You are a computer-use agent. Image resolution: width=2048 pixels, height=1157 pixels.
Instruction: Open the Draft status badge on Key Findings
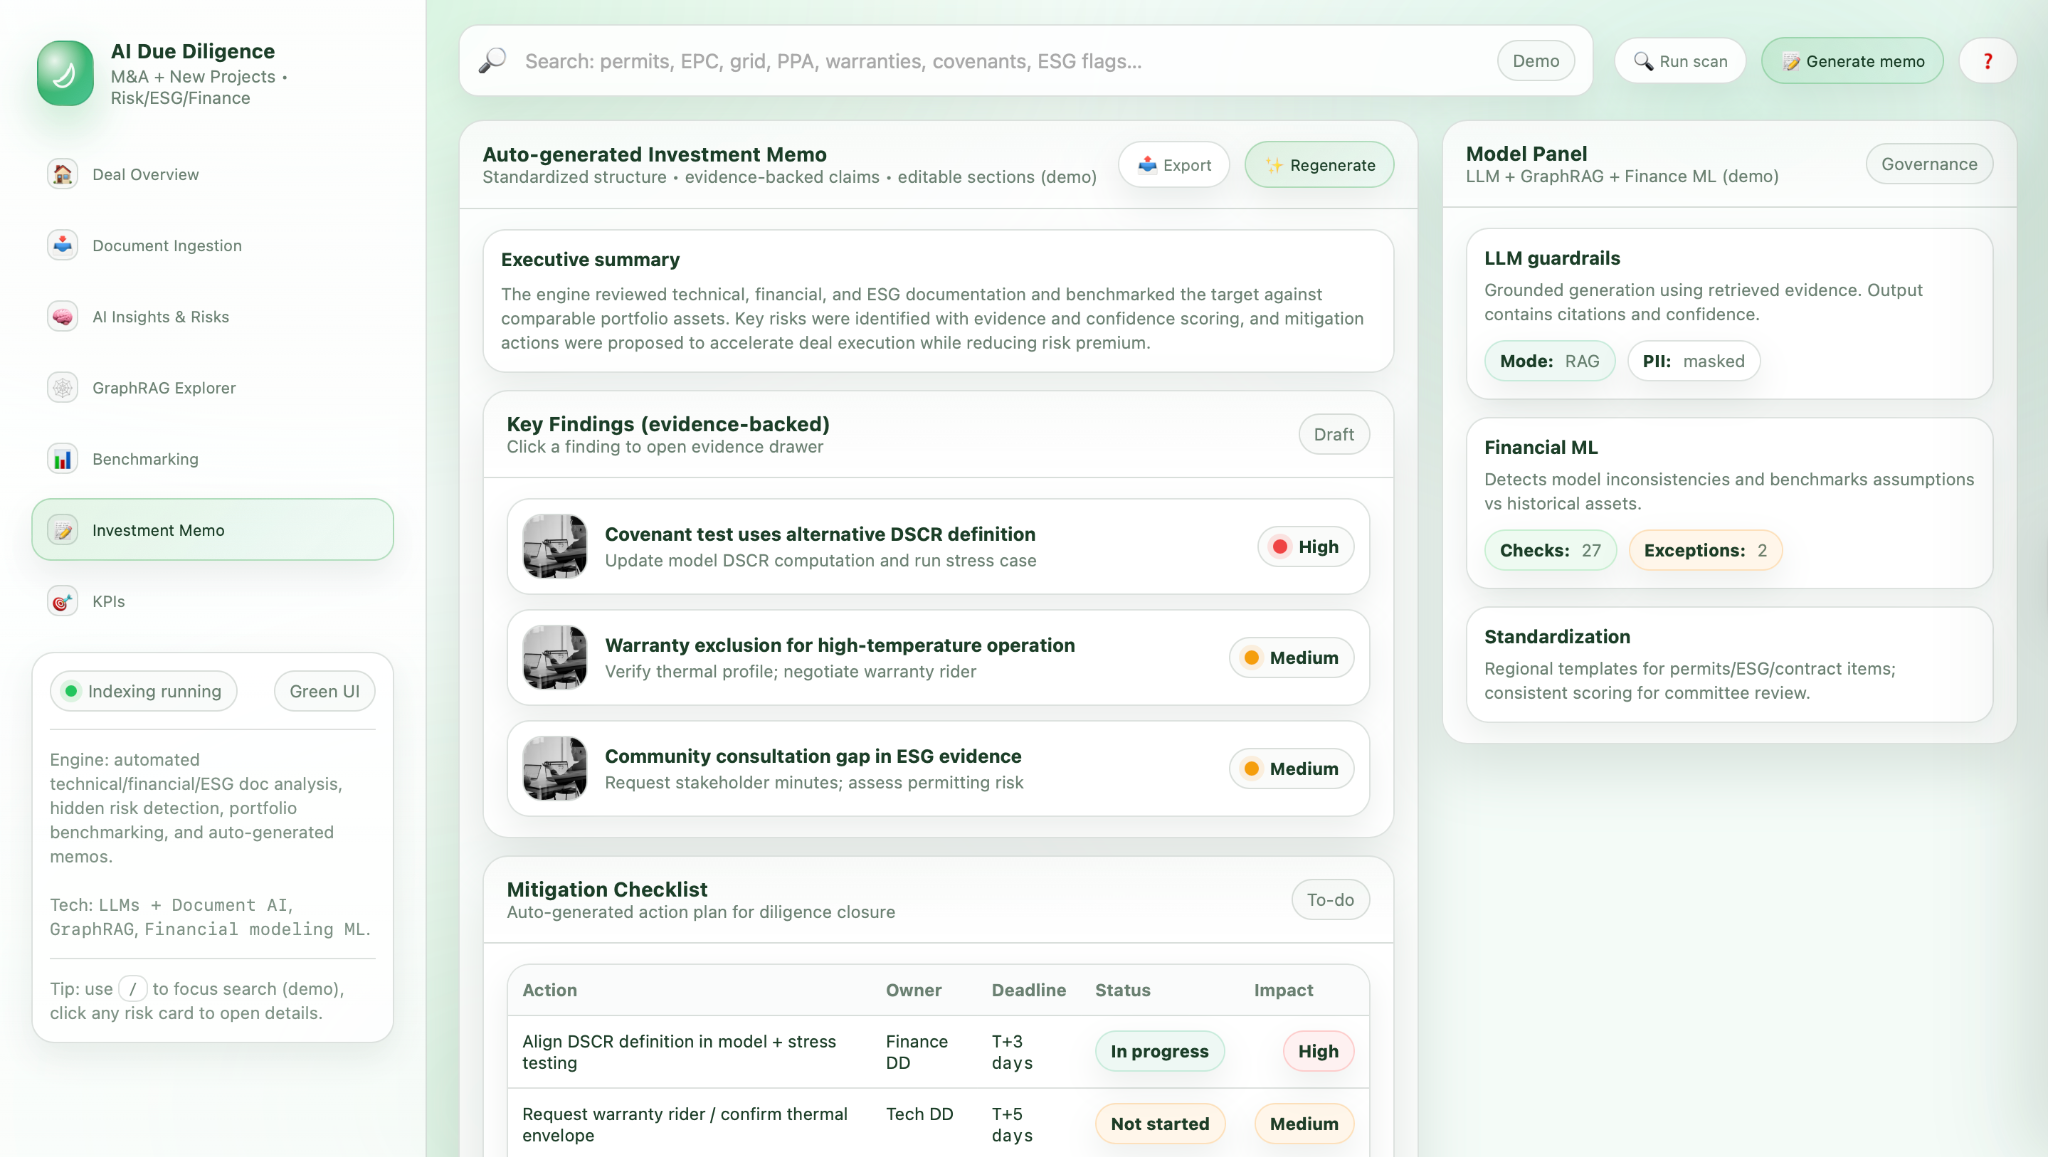click(1333, 434)
